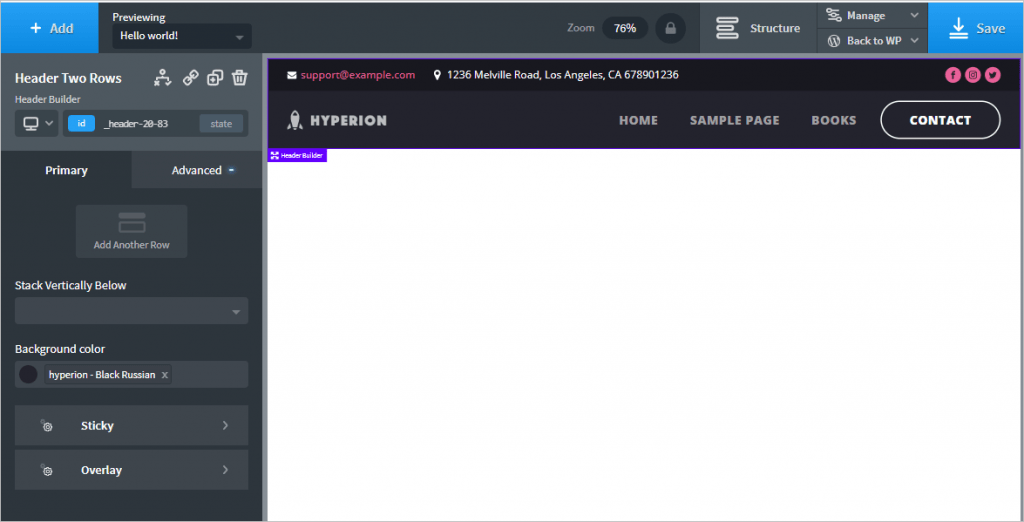Click the link chain icon in the panel header
This screenshot has width=1024, height=522.
coord(190,78)
